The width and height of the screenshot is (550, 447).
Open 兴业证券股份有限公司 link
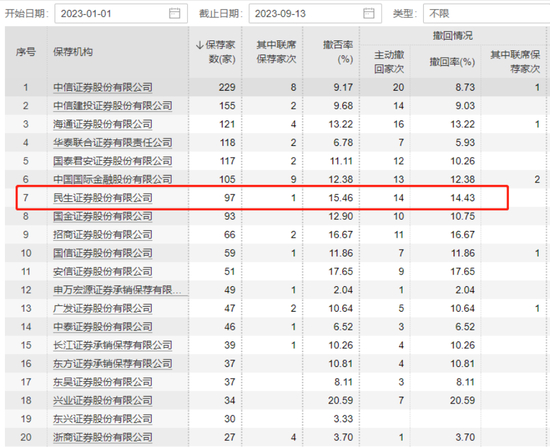pyautogui.click(x=103, y=400)
